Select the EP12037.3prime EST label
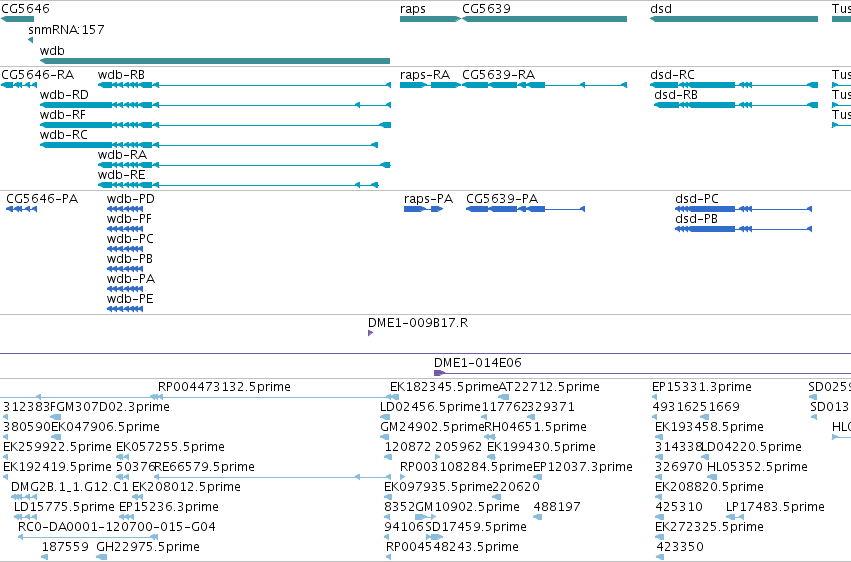The image size is (851, 562). [x=583, y=467]
